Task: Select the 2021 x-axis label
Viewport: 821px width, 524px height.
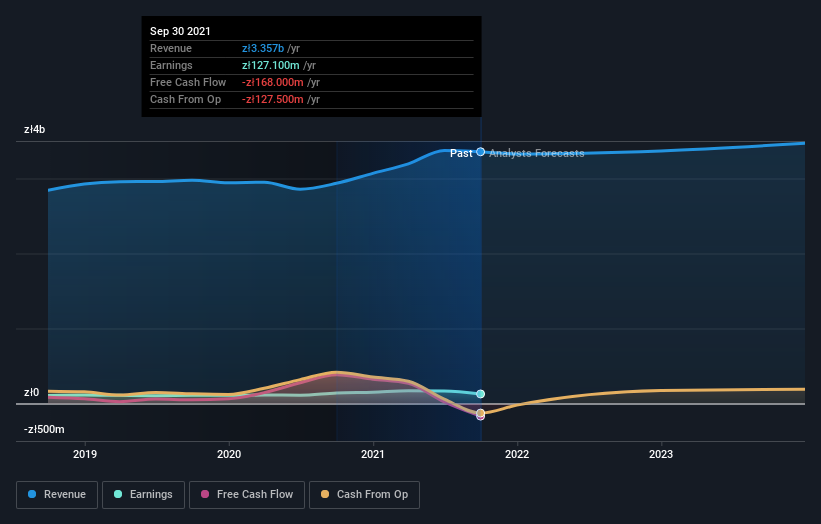Action: click(x=373, y=454)
